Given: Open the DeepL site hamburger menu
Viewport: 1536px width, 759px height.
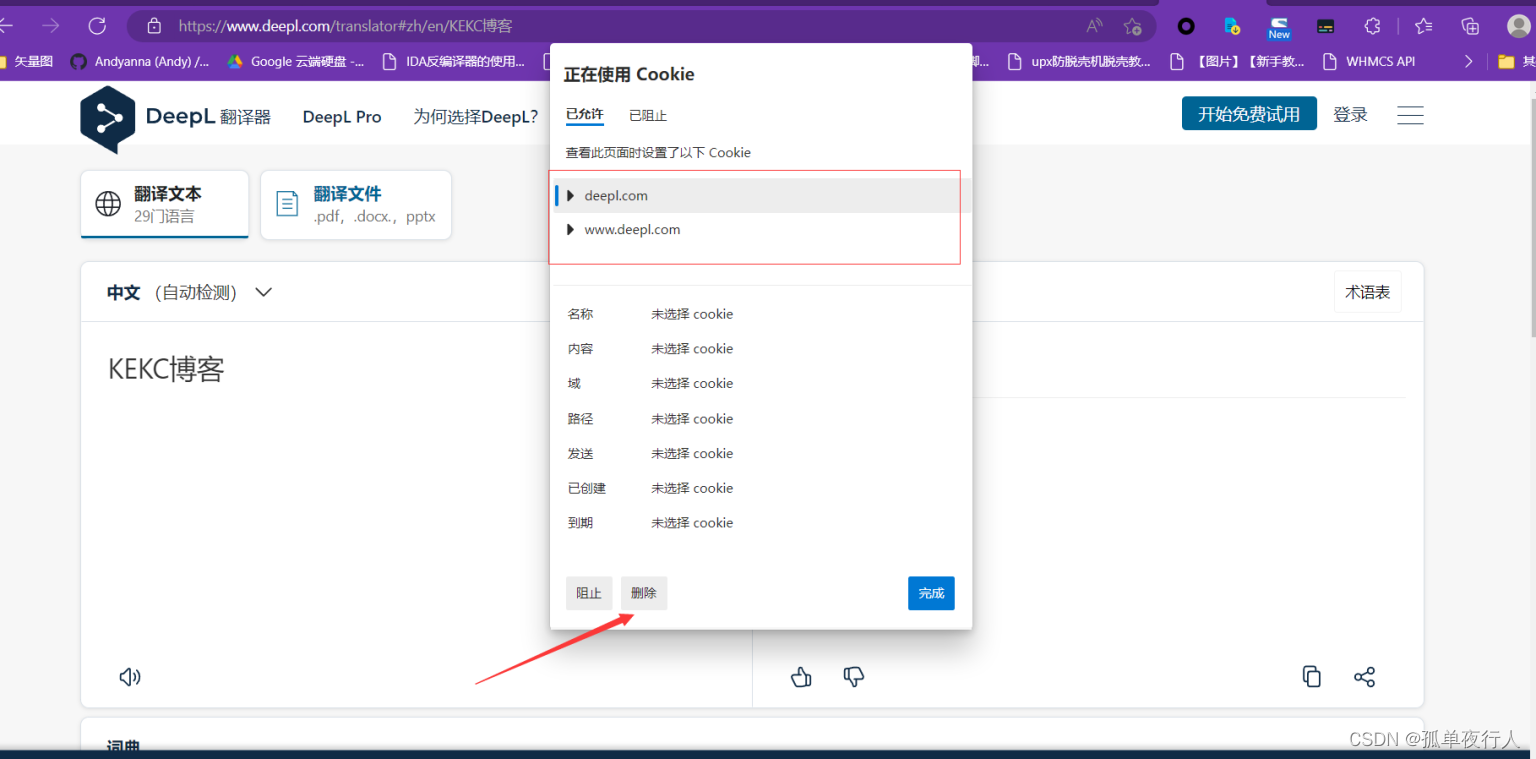Looking at the screenshot, I should point(1410,114).
